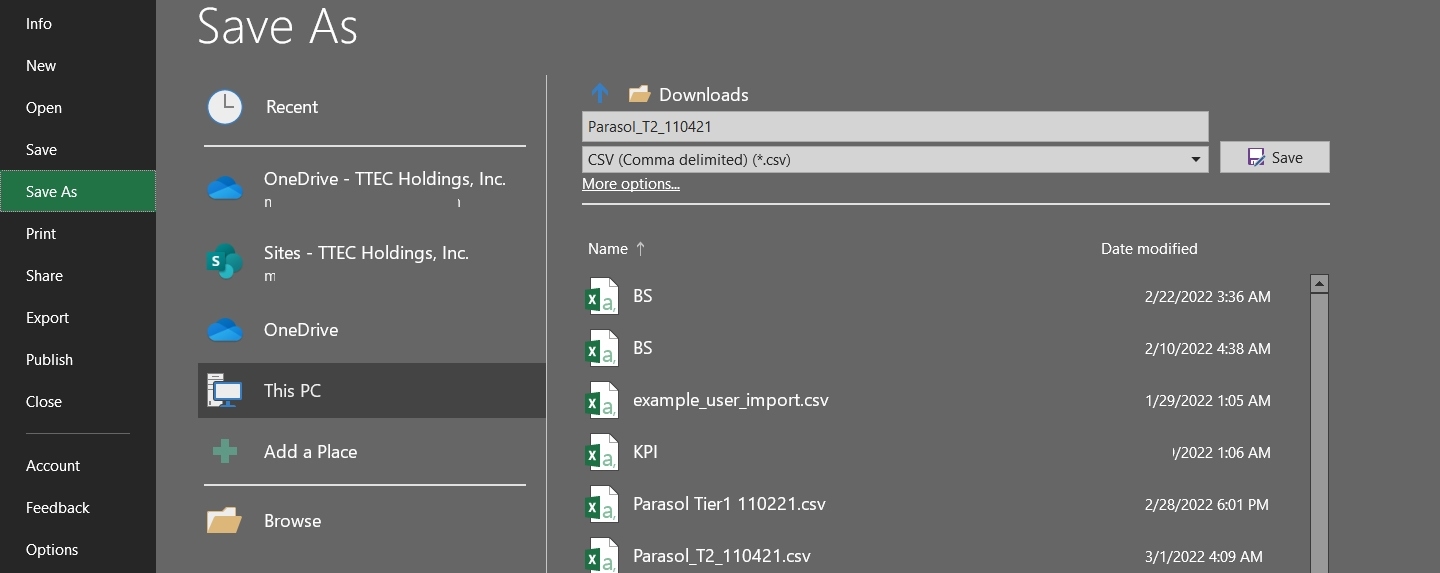
Task: Click the example_user_import.csv file icon
Action: coord(601,400)
